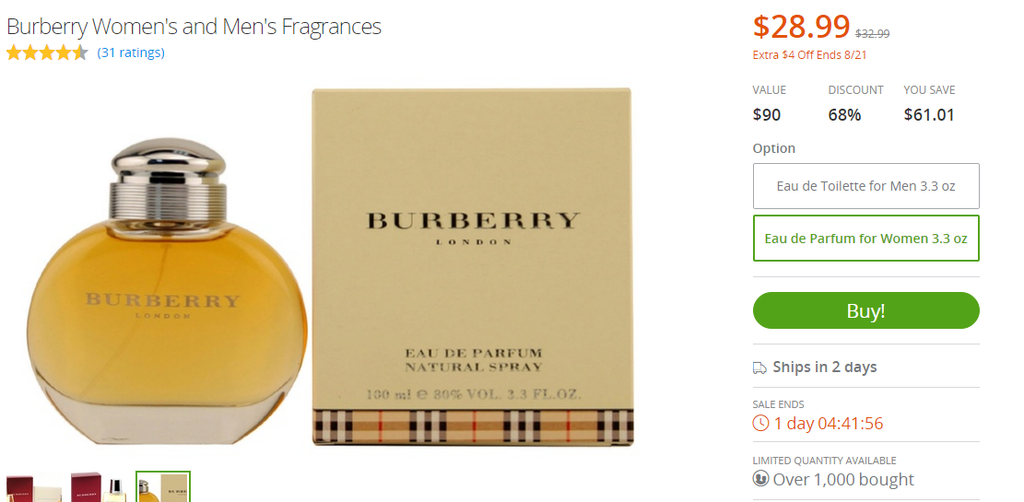The height and width of the screenshot is (502, 1024).
Task: Click the green Buy! button
Action: click(866, 311)
